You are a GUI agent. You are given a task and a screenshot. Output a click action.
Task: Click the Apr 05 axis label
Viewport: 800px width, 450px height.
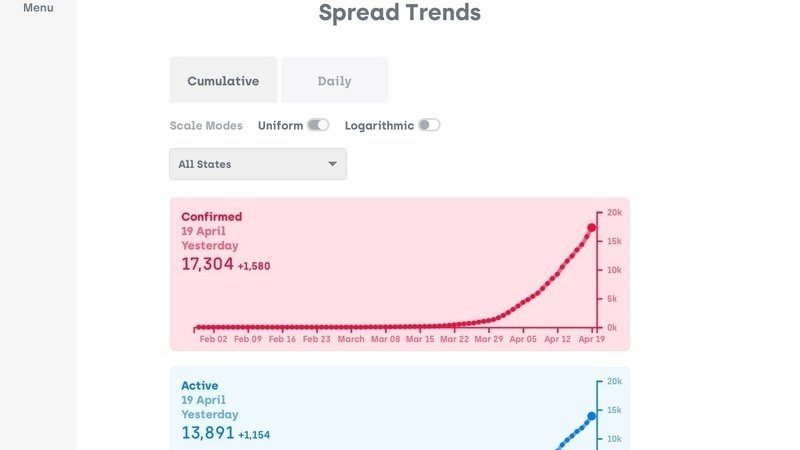pos(523,339)
